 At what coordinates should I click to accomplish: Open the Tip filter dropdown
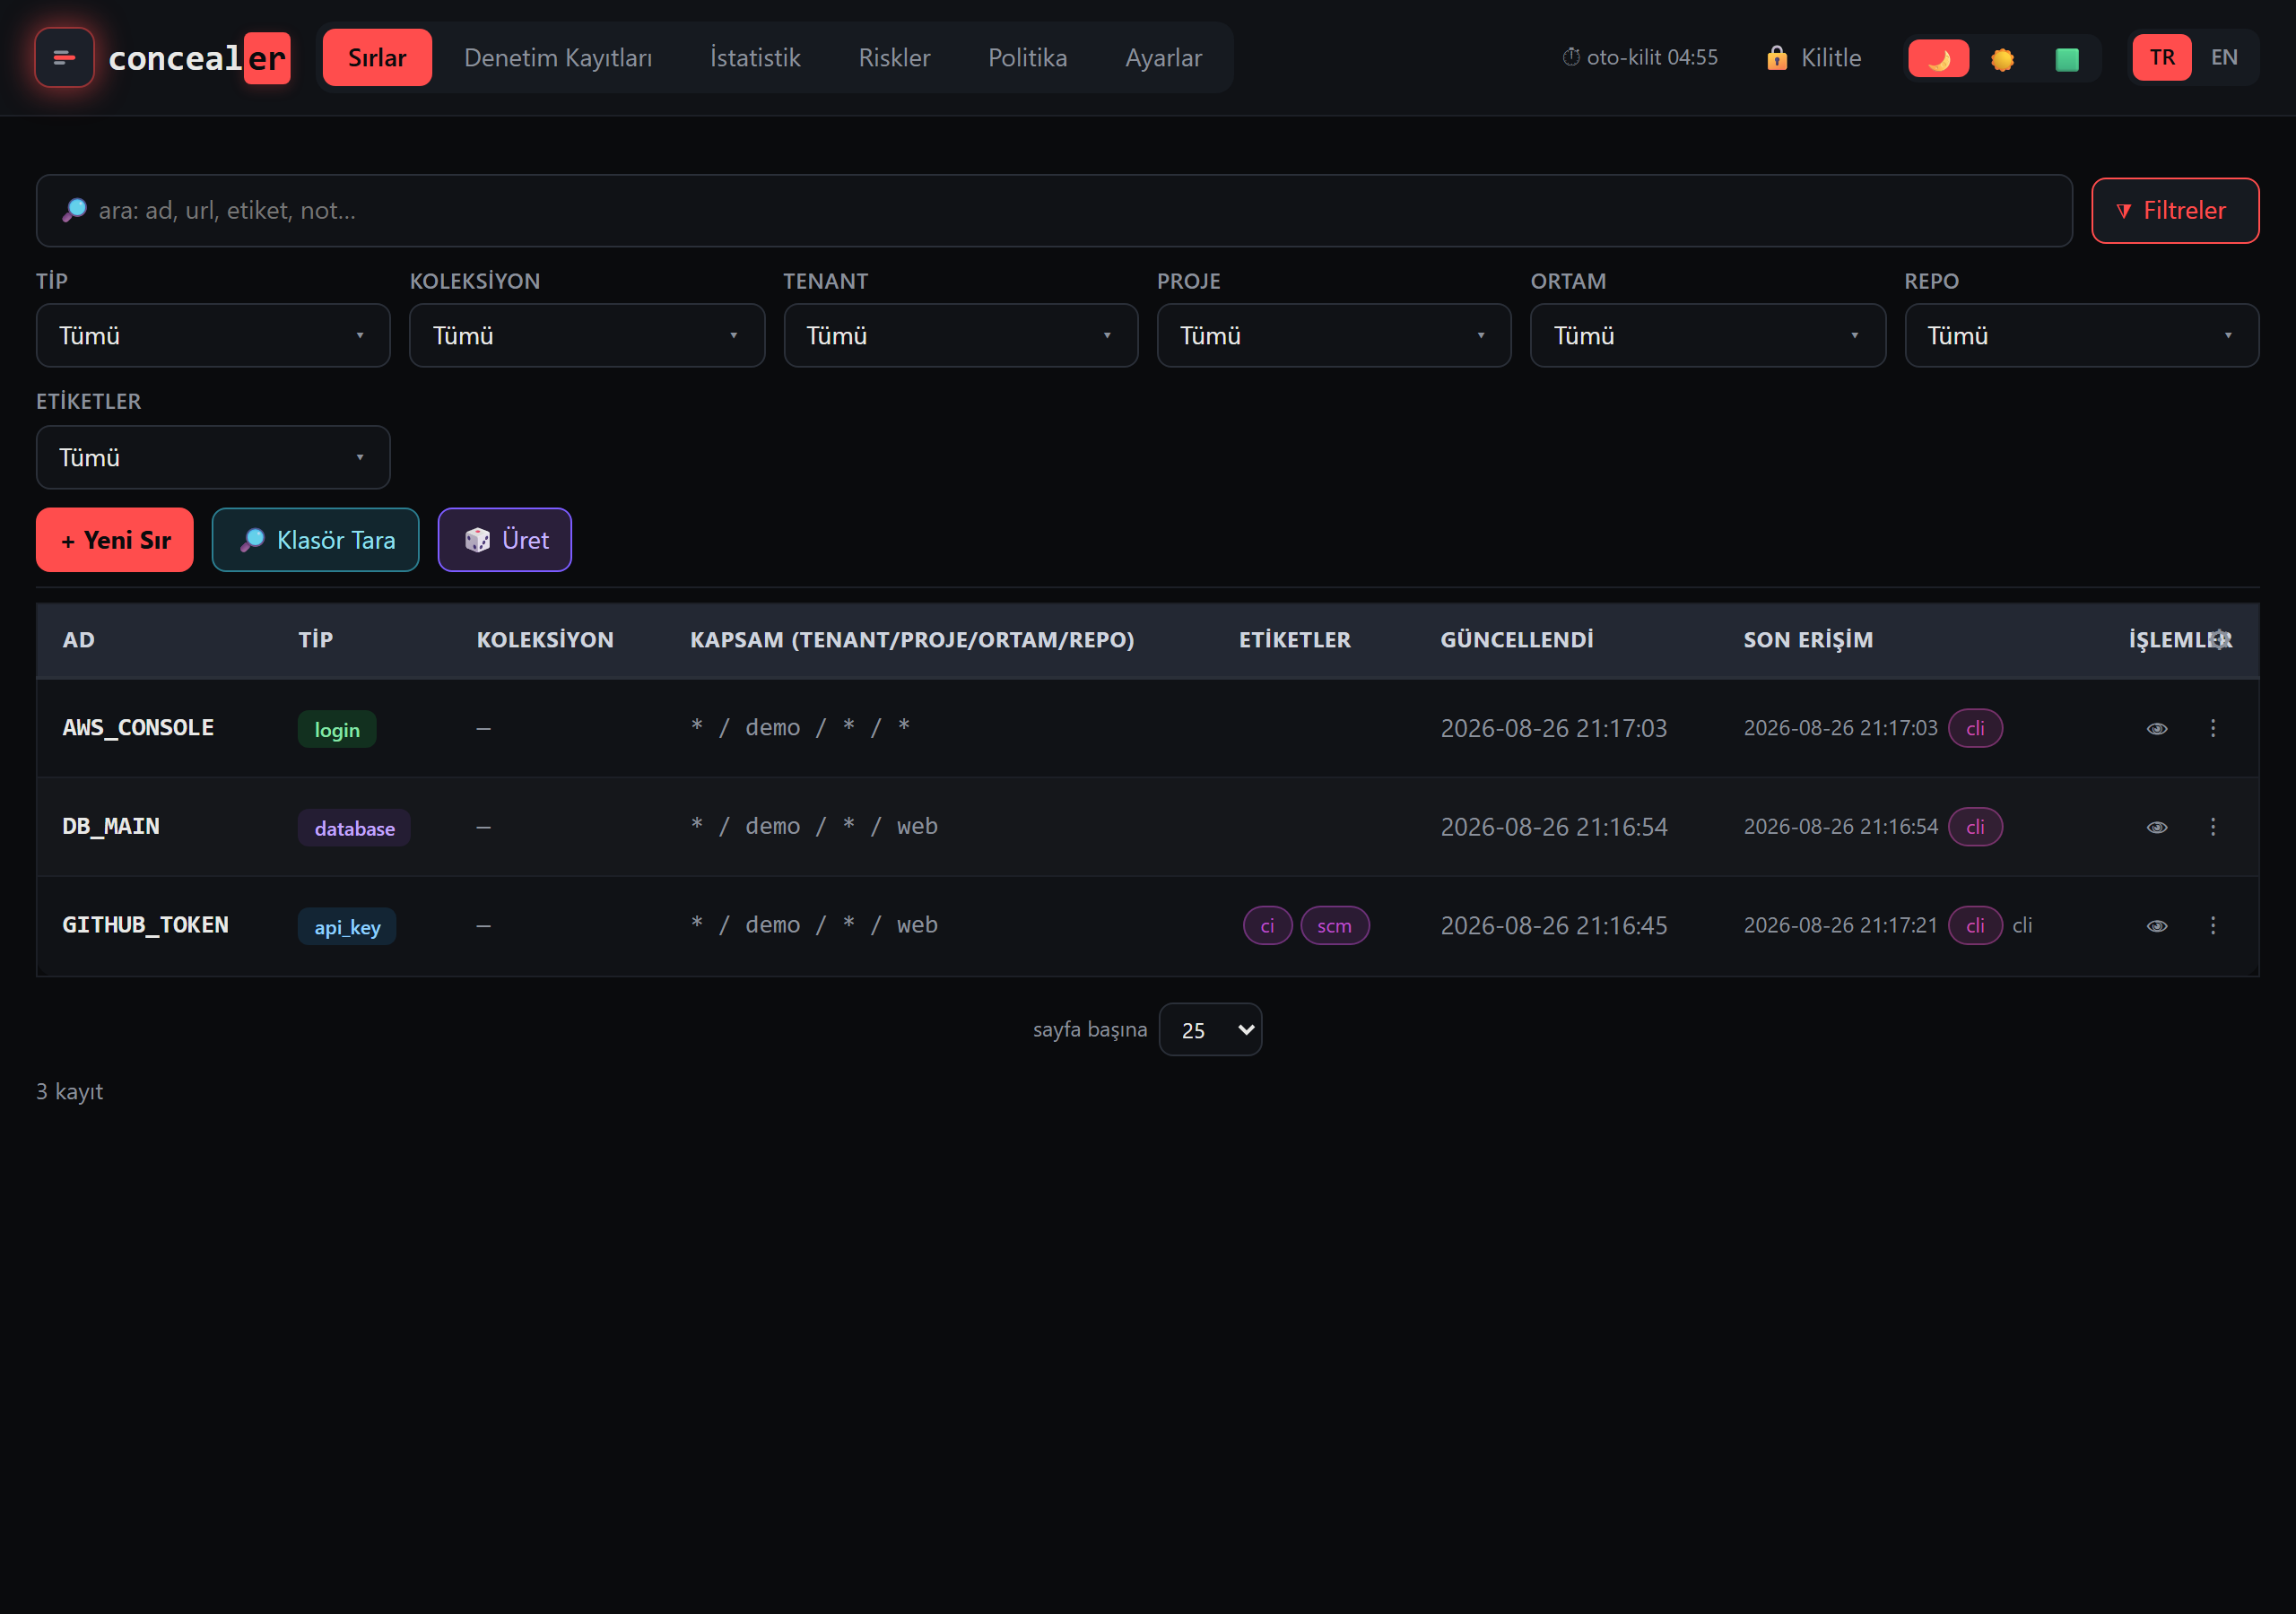pyautogui.click(x=213, y=336)
